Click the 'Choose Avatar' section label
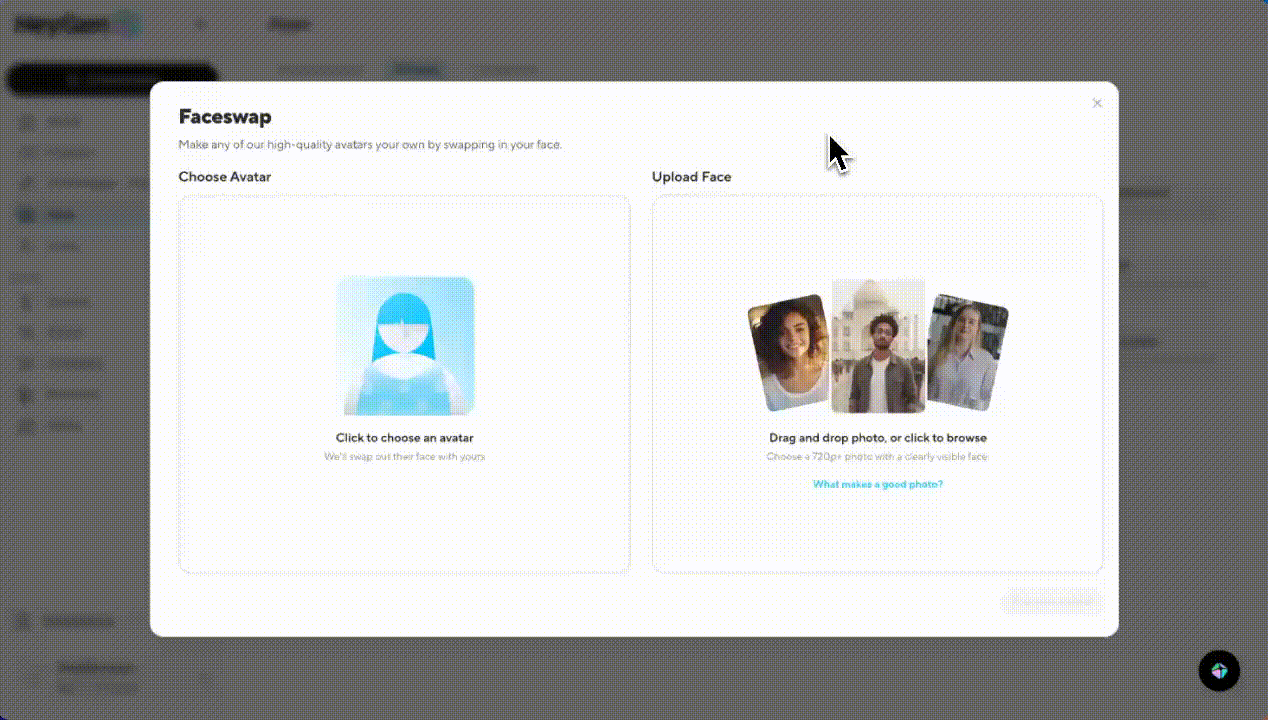The height and width of the screenshot is (720, 1268). (x=225, y=177)
